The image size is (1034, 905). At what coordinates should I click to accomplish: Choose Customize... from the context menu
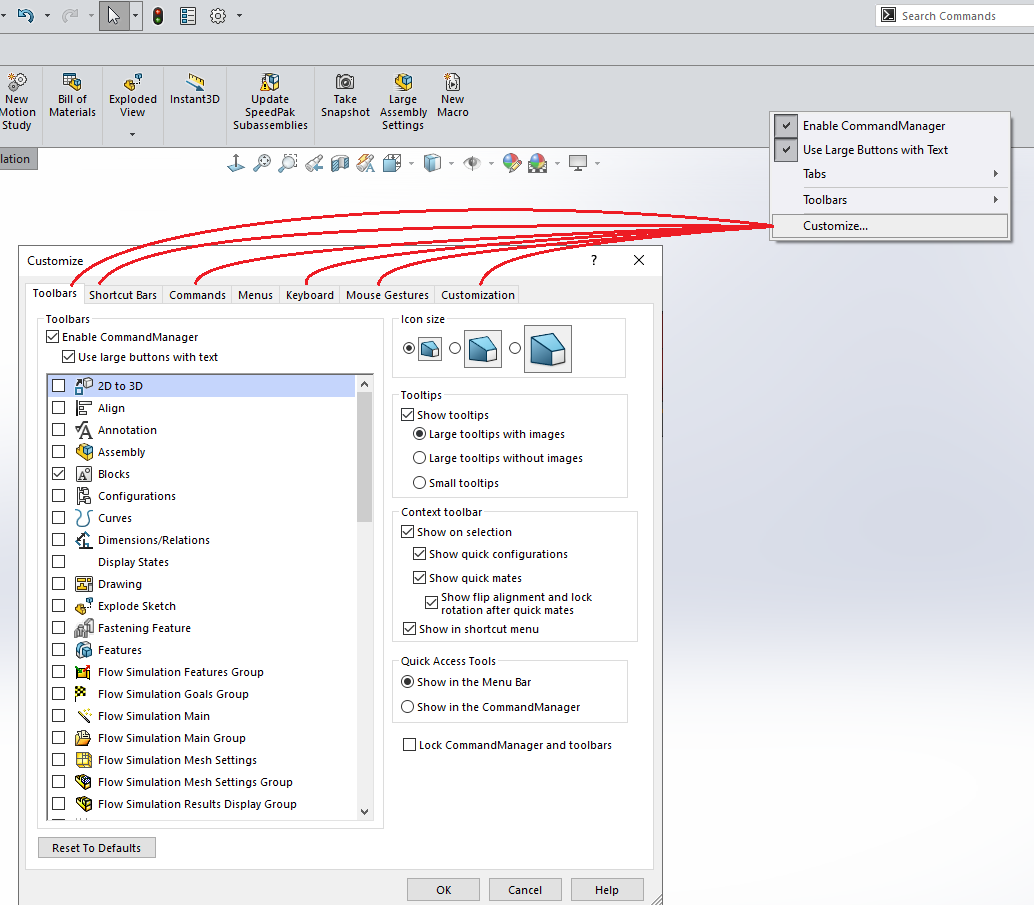pyautogui.click(x=836, y=226)
